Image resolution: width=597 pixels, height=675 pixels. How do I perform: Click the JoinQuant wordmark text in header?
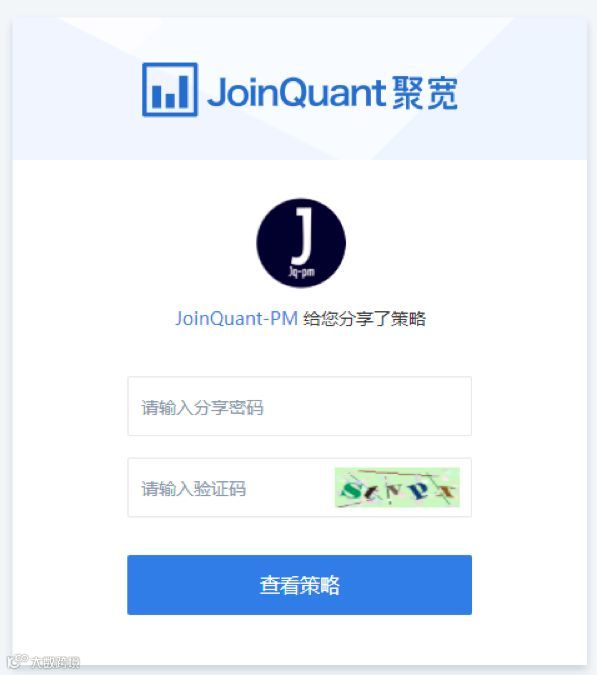pos(296,92)
